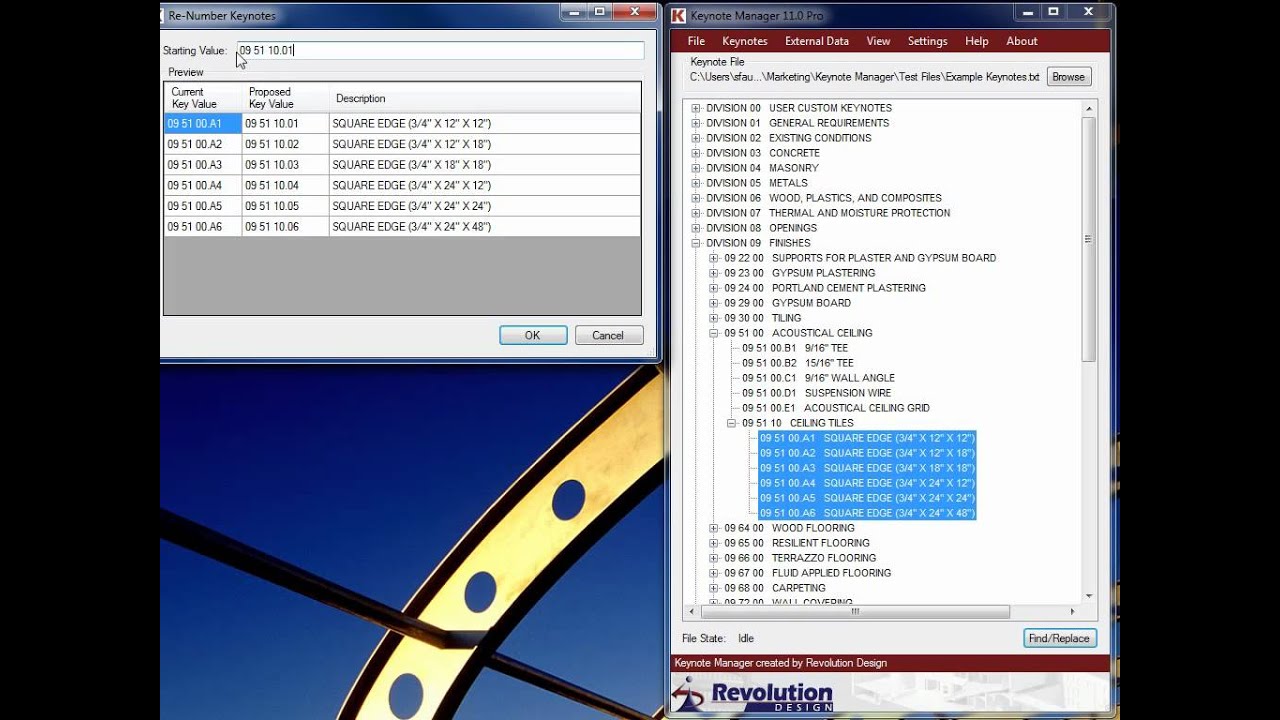The image size is (1280, 720).
Task: Click the Keynote Manager title bar icon
Action: click(x=679, y=14)
